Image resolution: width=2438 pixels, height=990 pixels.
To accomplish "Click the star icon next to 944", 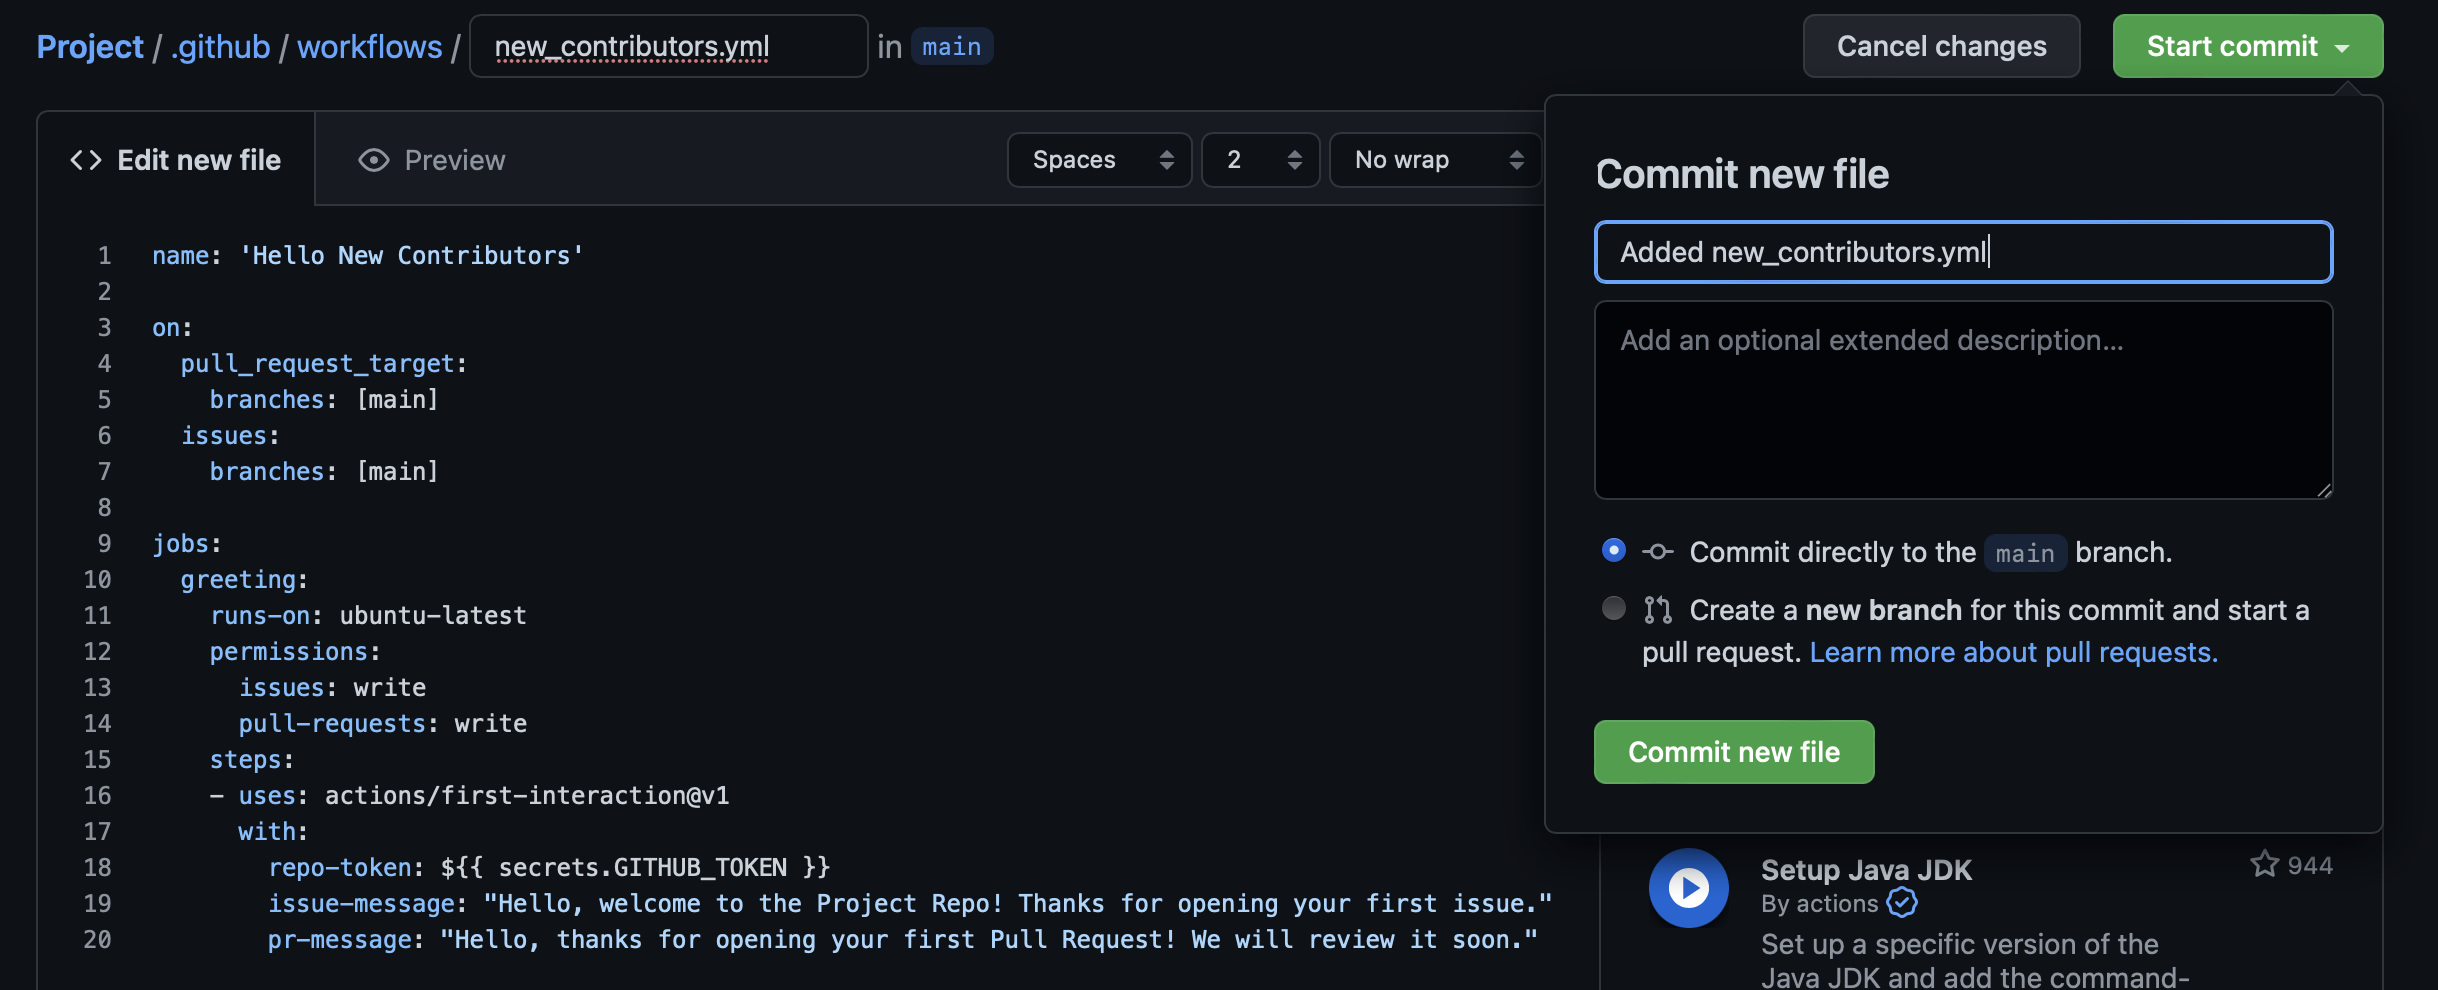I will pos(2264,864).
